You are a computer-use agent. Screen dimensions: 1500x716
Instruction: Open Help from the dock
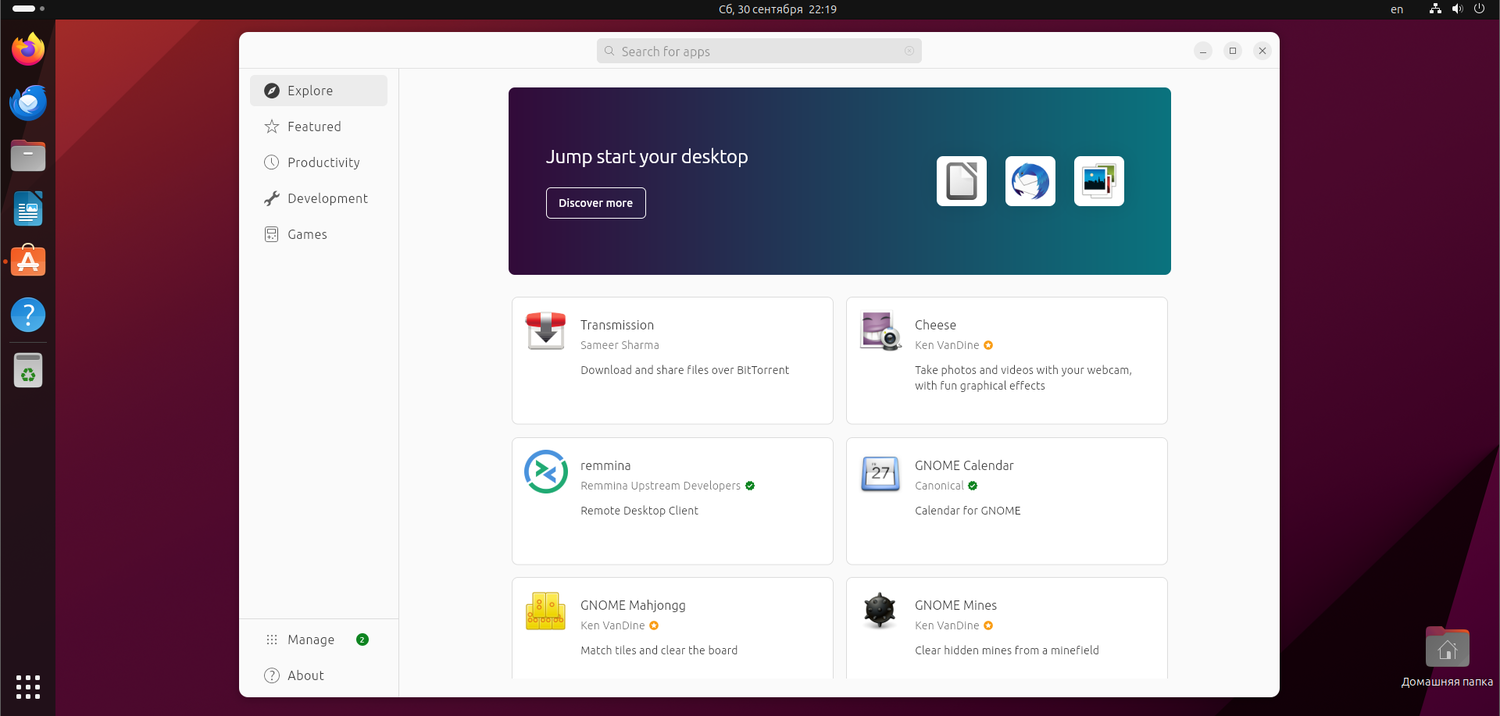(x=28, y=315)
